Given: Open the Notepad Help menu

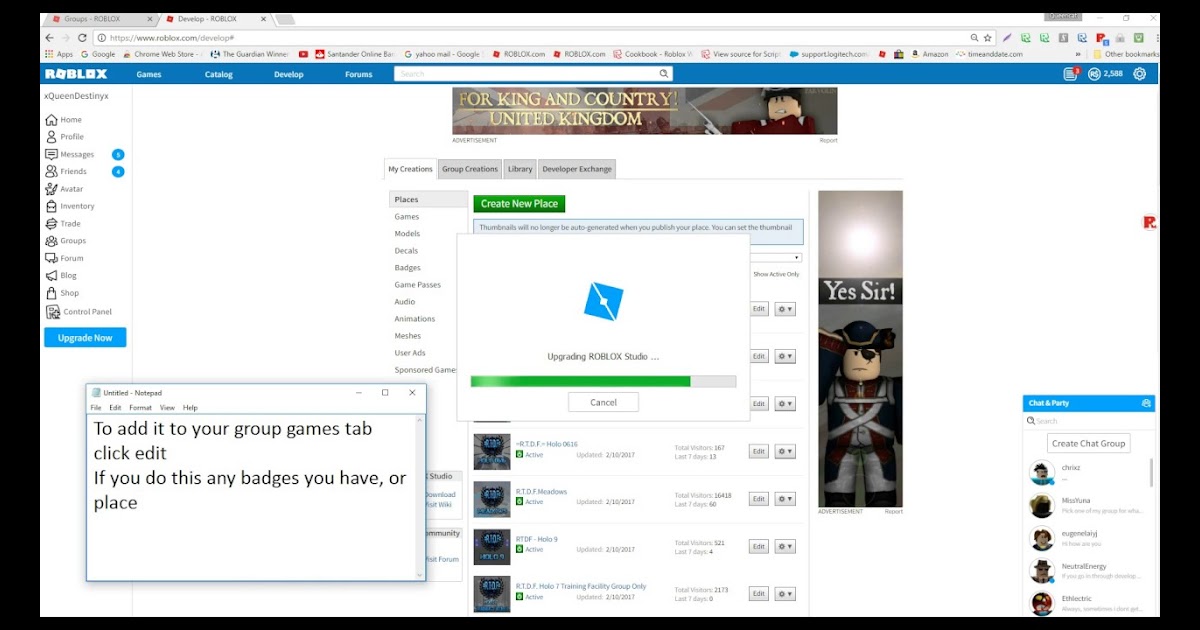Looking at the screenshot, I should tap(190, 408).
